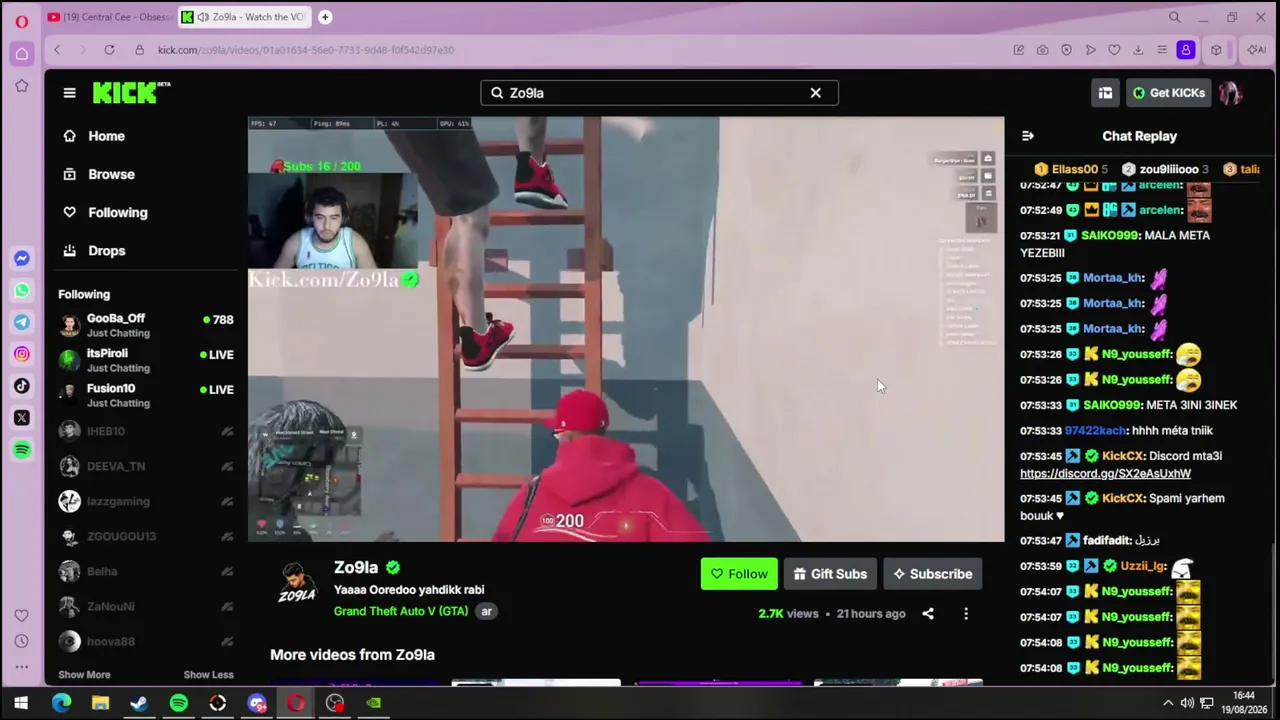Expand followed channels with Show More
Viewport: 1280px width, 720px height.
(84, 675)
